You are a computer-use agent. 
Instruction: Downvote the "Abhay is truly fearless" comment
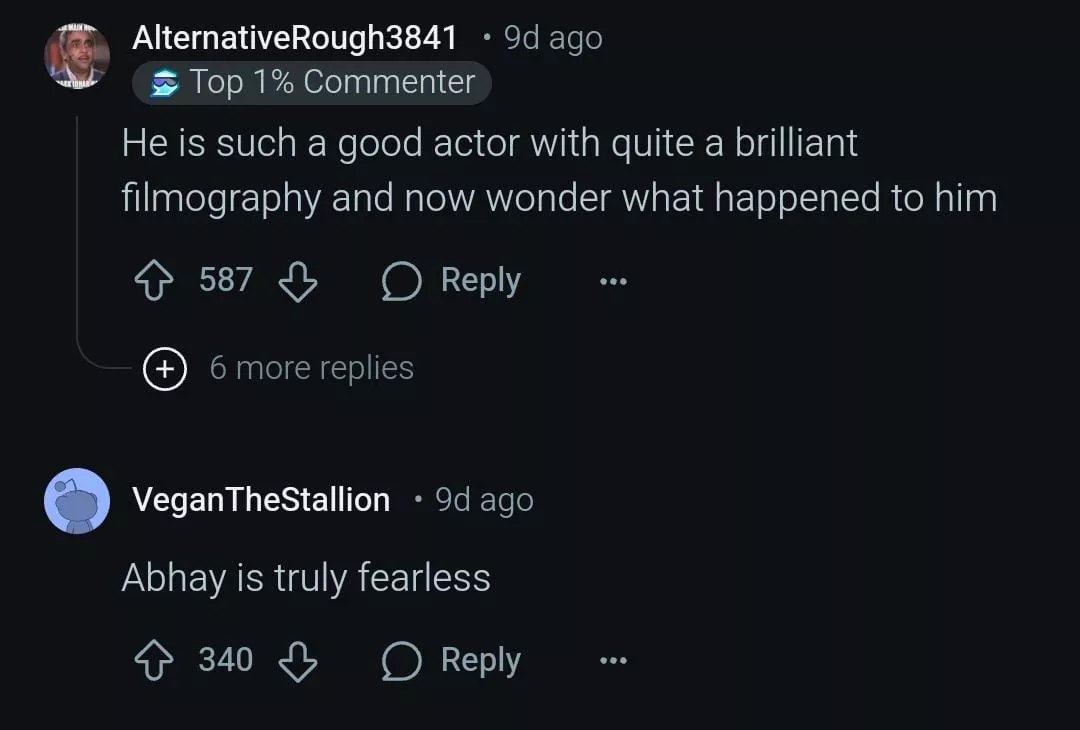(x=297, y=661)
